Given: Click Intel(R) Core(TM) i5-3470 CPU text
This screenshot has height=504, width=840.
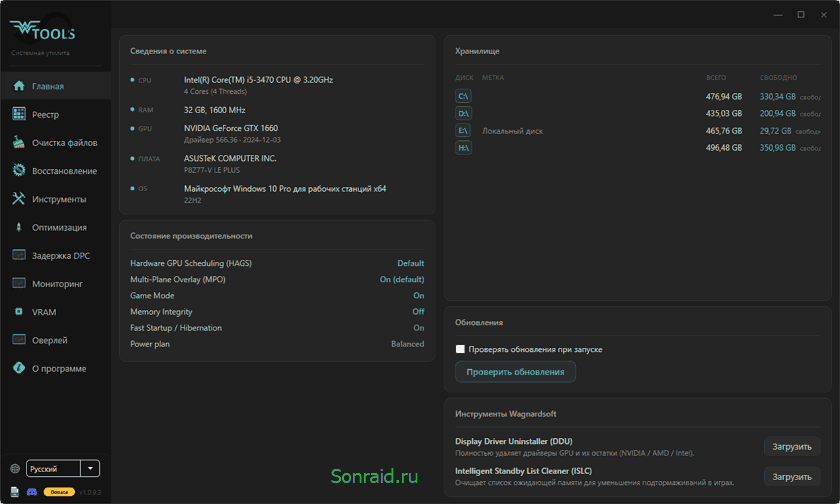Looking at the screenshot, I should (x=258, y=80).
